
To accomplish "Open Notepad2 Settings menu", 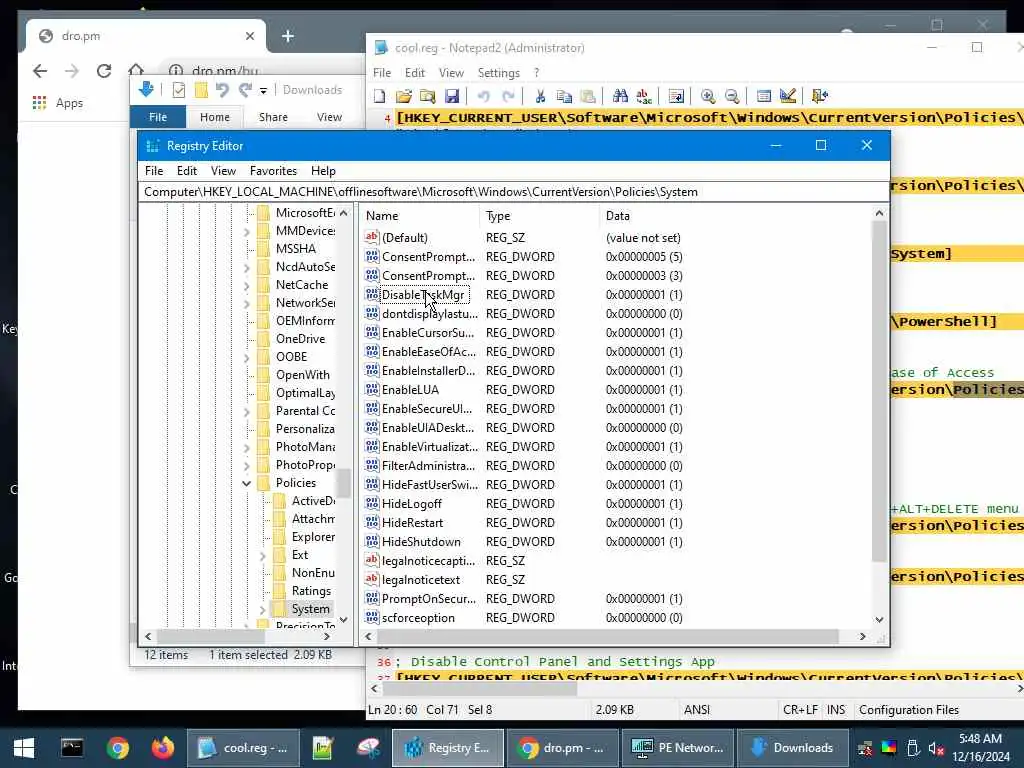I will point(498,73).
